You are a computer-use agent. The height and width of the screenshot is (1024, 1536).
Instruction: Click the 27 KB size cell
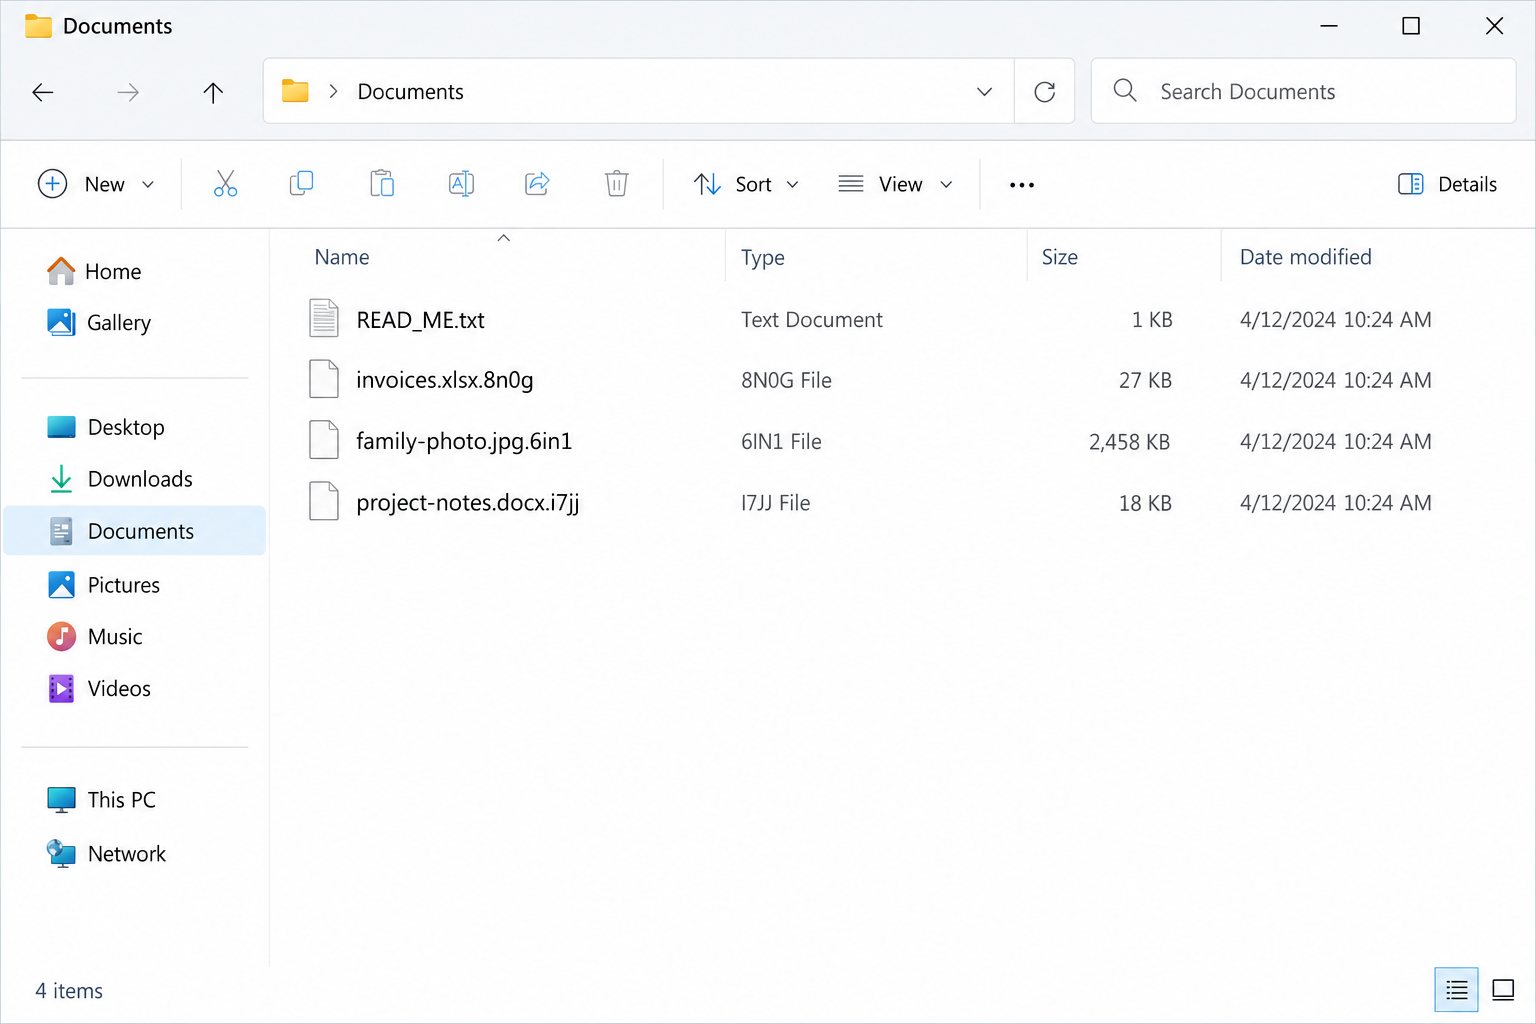1145,380
